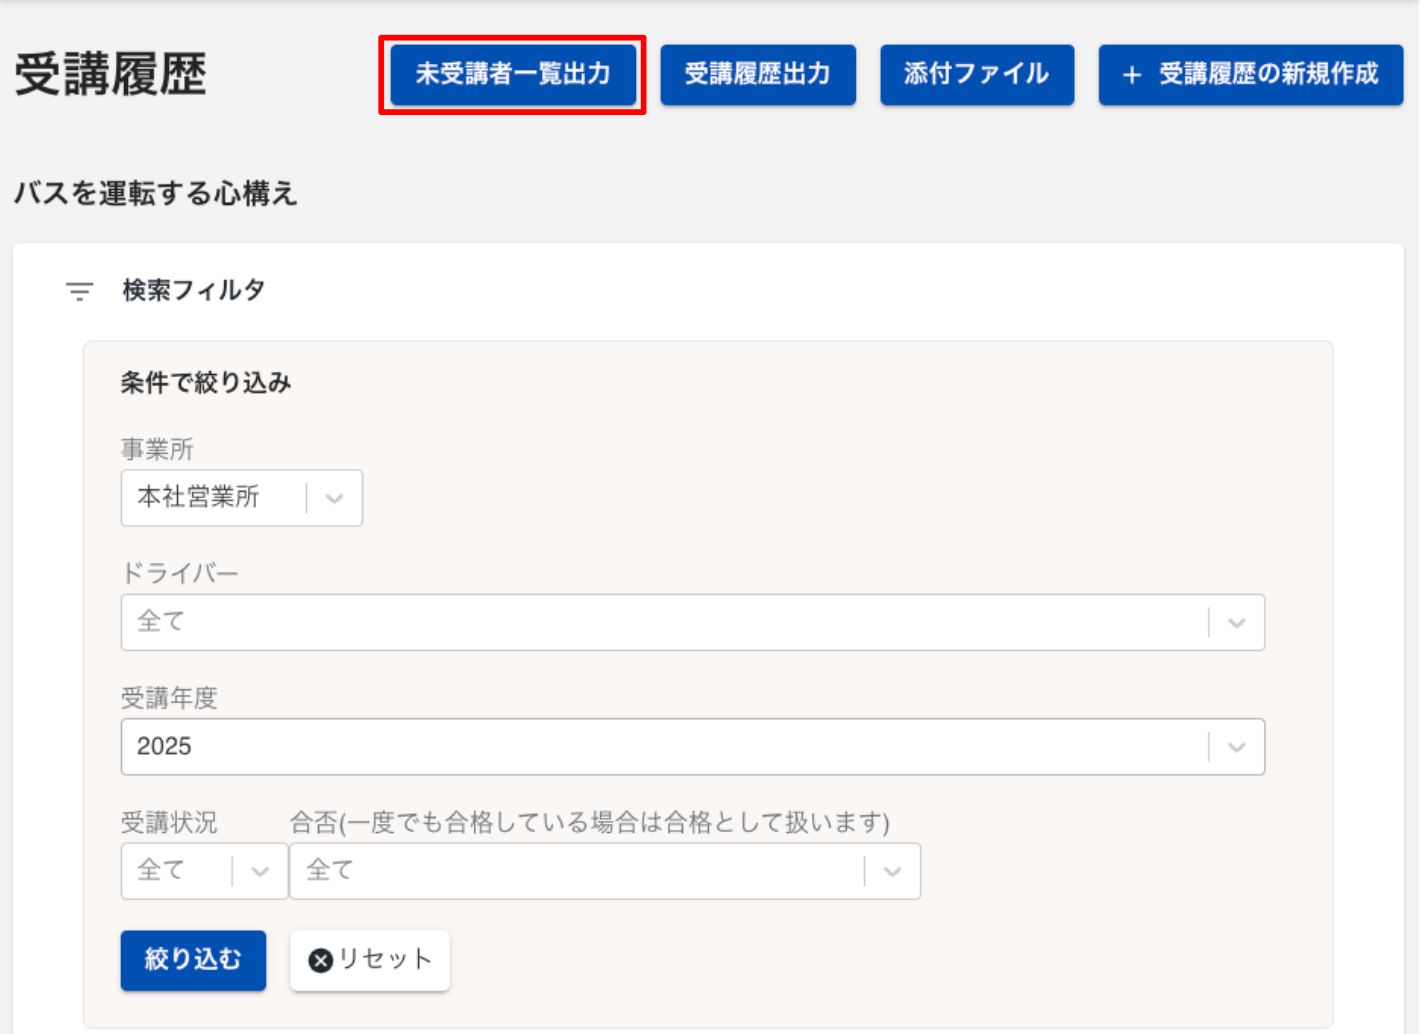1420x1034 pixels.
Task: Click the plus icon for new attendance record
Action: [1131, 75]
